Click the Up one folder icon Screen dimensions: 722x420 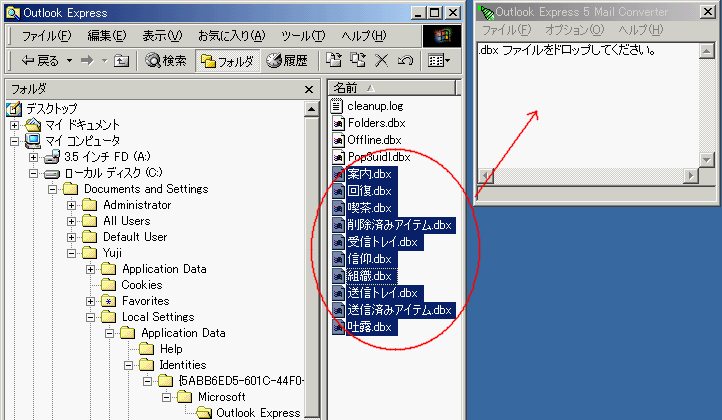tap(122, 60)
